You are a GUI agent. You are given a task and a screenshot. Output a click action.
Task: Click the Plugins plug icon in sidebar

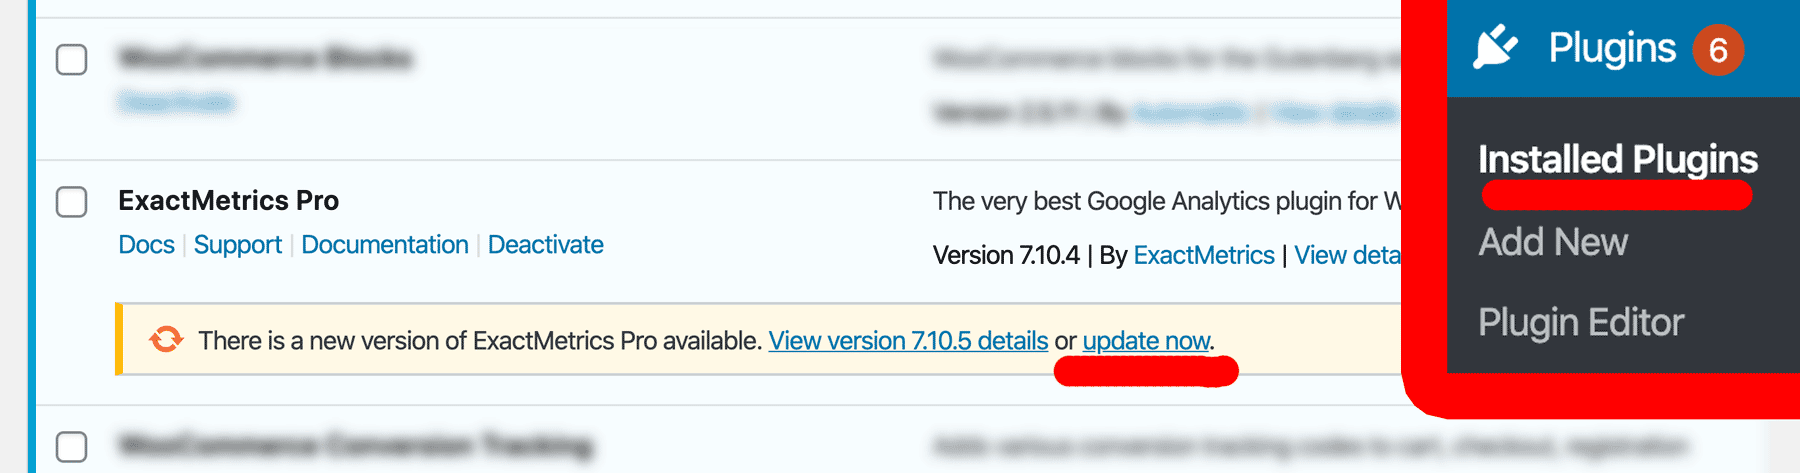[1495, 47]
